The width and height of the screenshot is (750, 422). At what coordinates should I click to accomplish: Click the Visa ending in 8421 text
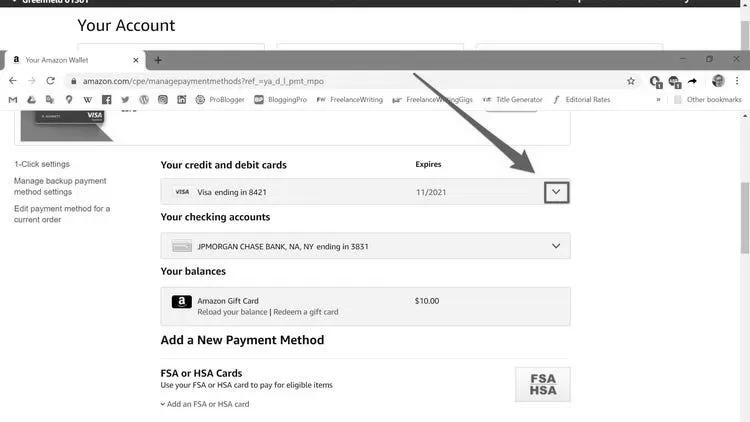pos(232,192)
